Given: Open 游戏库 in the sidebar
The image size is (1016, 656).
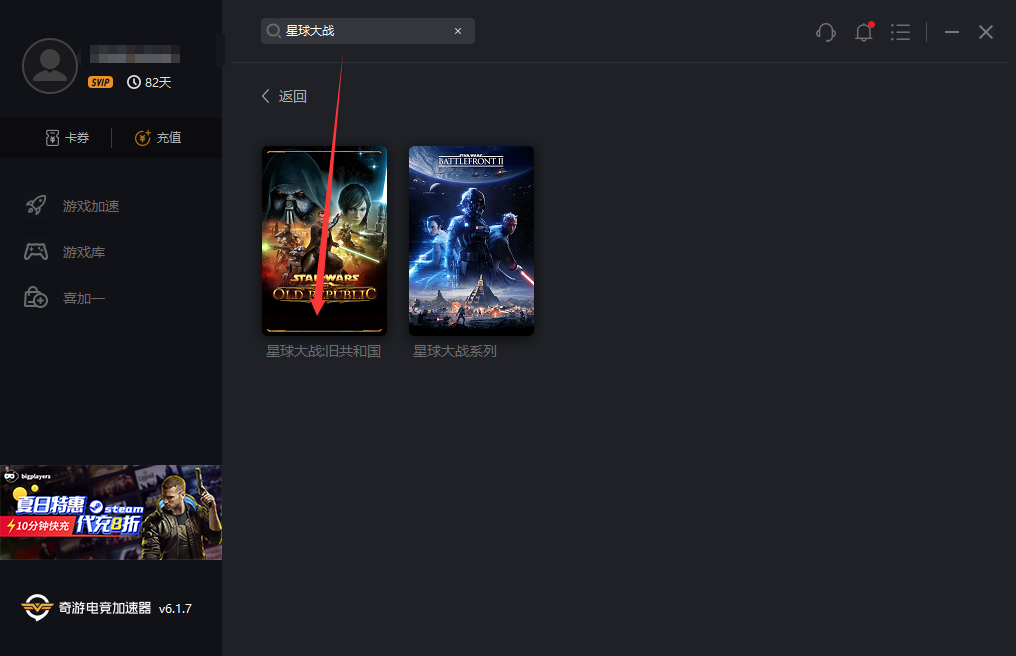Looking at the screenshot, I should coord(84,252).
